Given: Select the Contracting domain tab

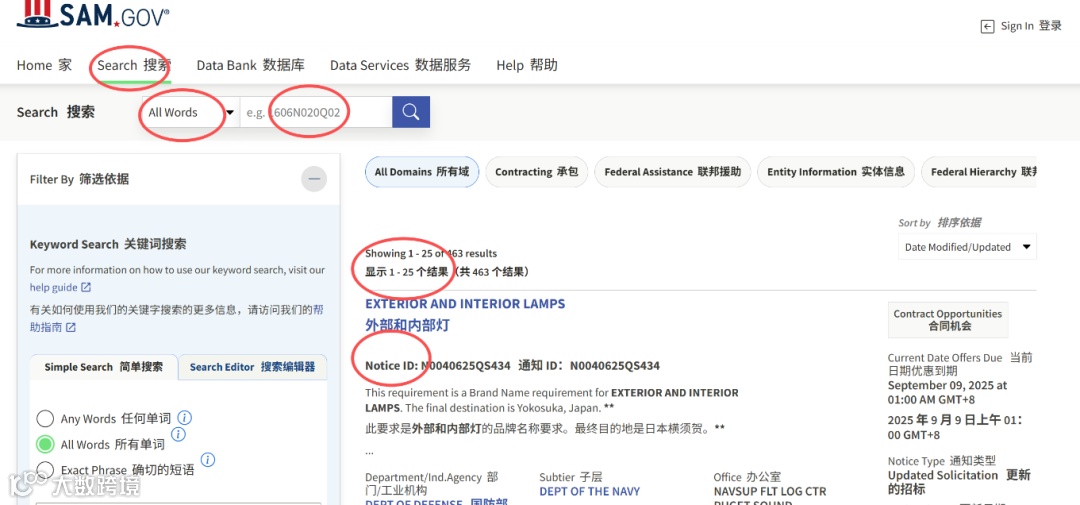Looking at the screenshot, I should (537, 172).
